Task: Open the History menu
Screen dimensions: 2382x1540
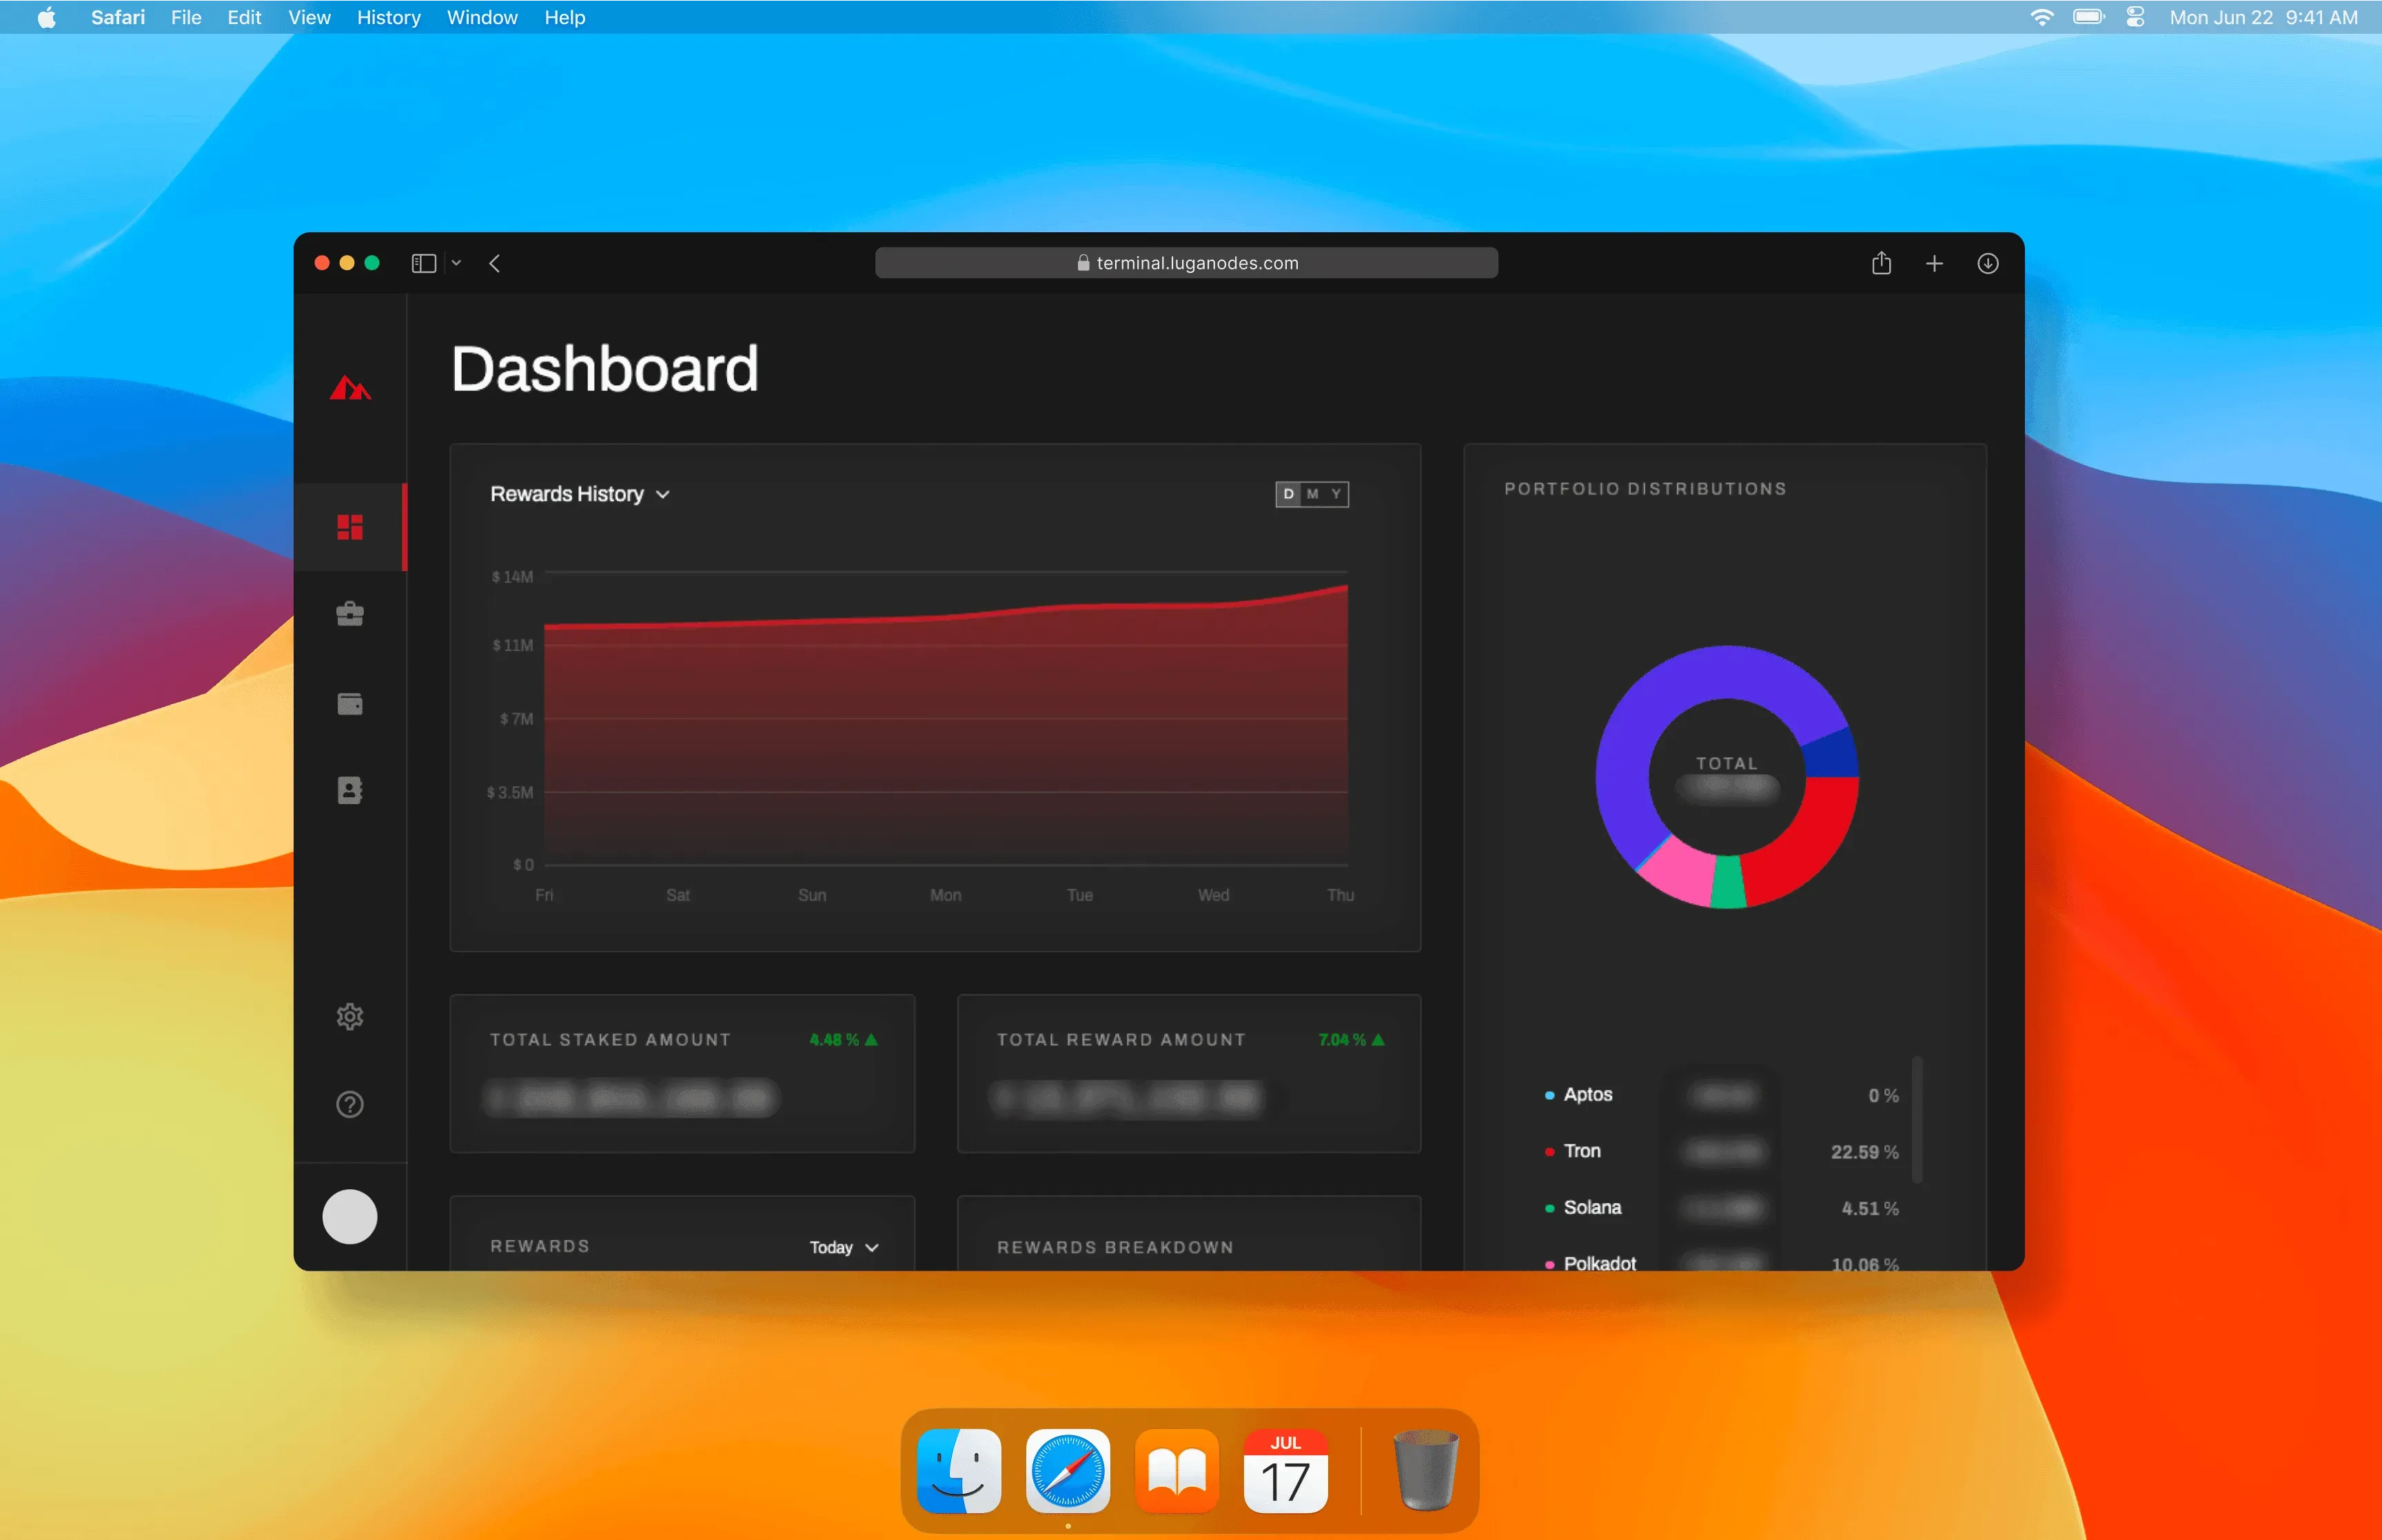Action: 388,17
